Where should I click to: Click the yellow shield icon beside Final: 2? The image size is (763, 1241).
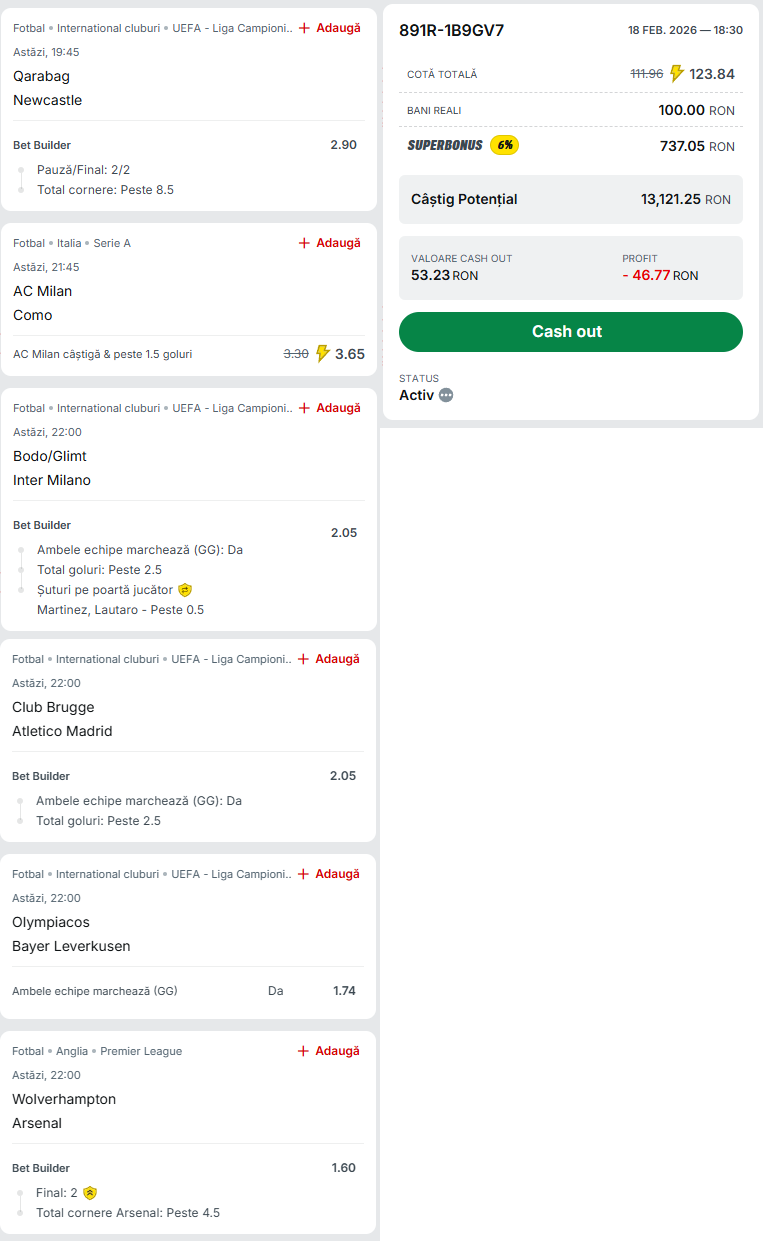point(90,1192)
